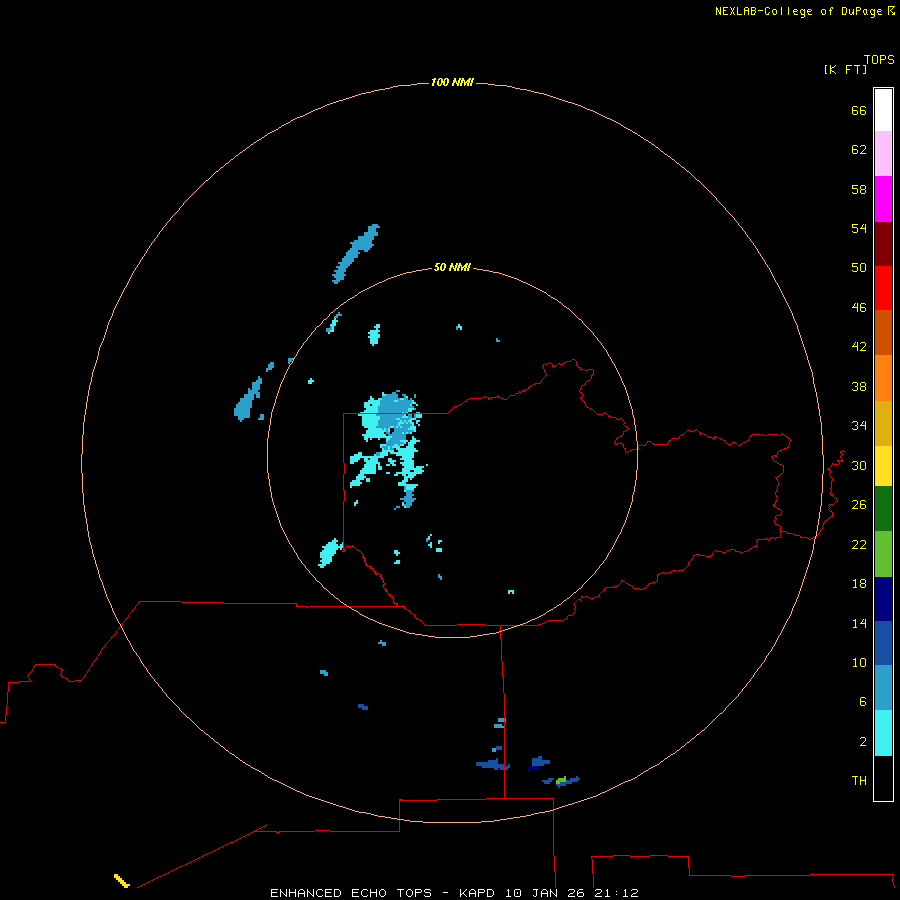
Task: Click the yellow streak marker near bottom-left
Action: [122, 880]
